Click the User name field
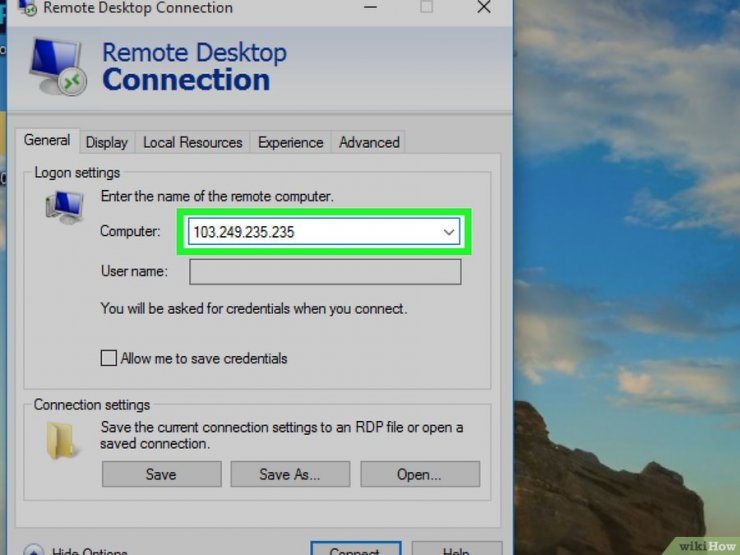 325,271
